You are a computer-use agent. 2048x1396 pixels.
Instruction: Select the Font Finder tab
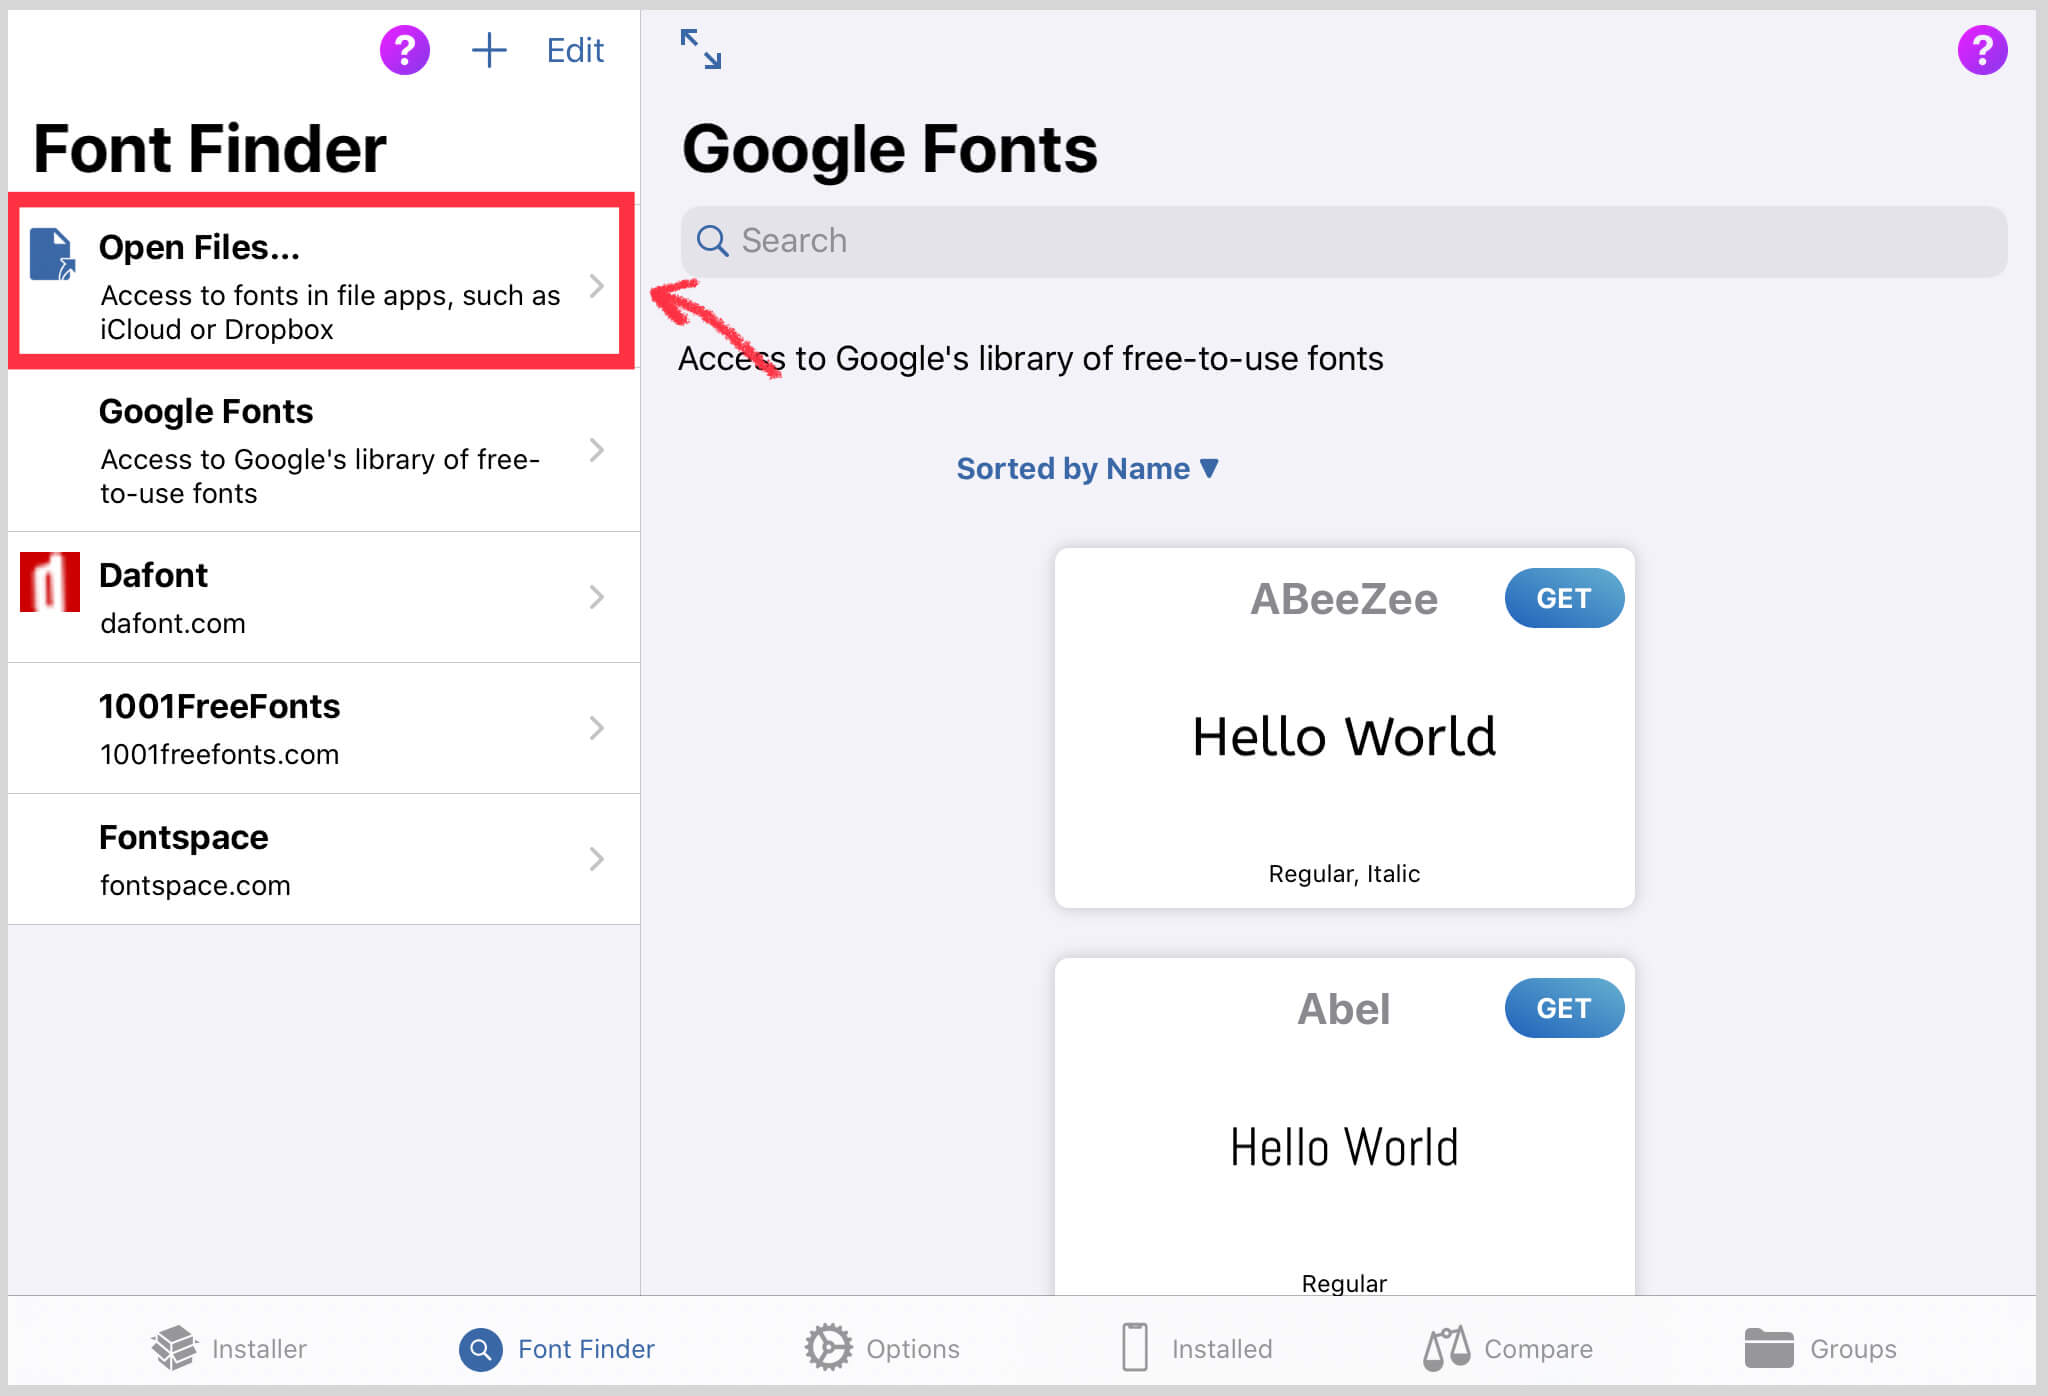pyautogui.click(x=557, y=1348)
